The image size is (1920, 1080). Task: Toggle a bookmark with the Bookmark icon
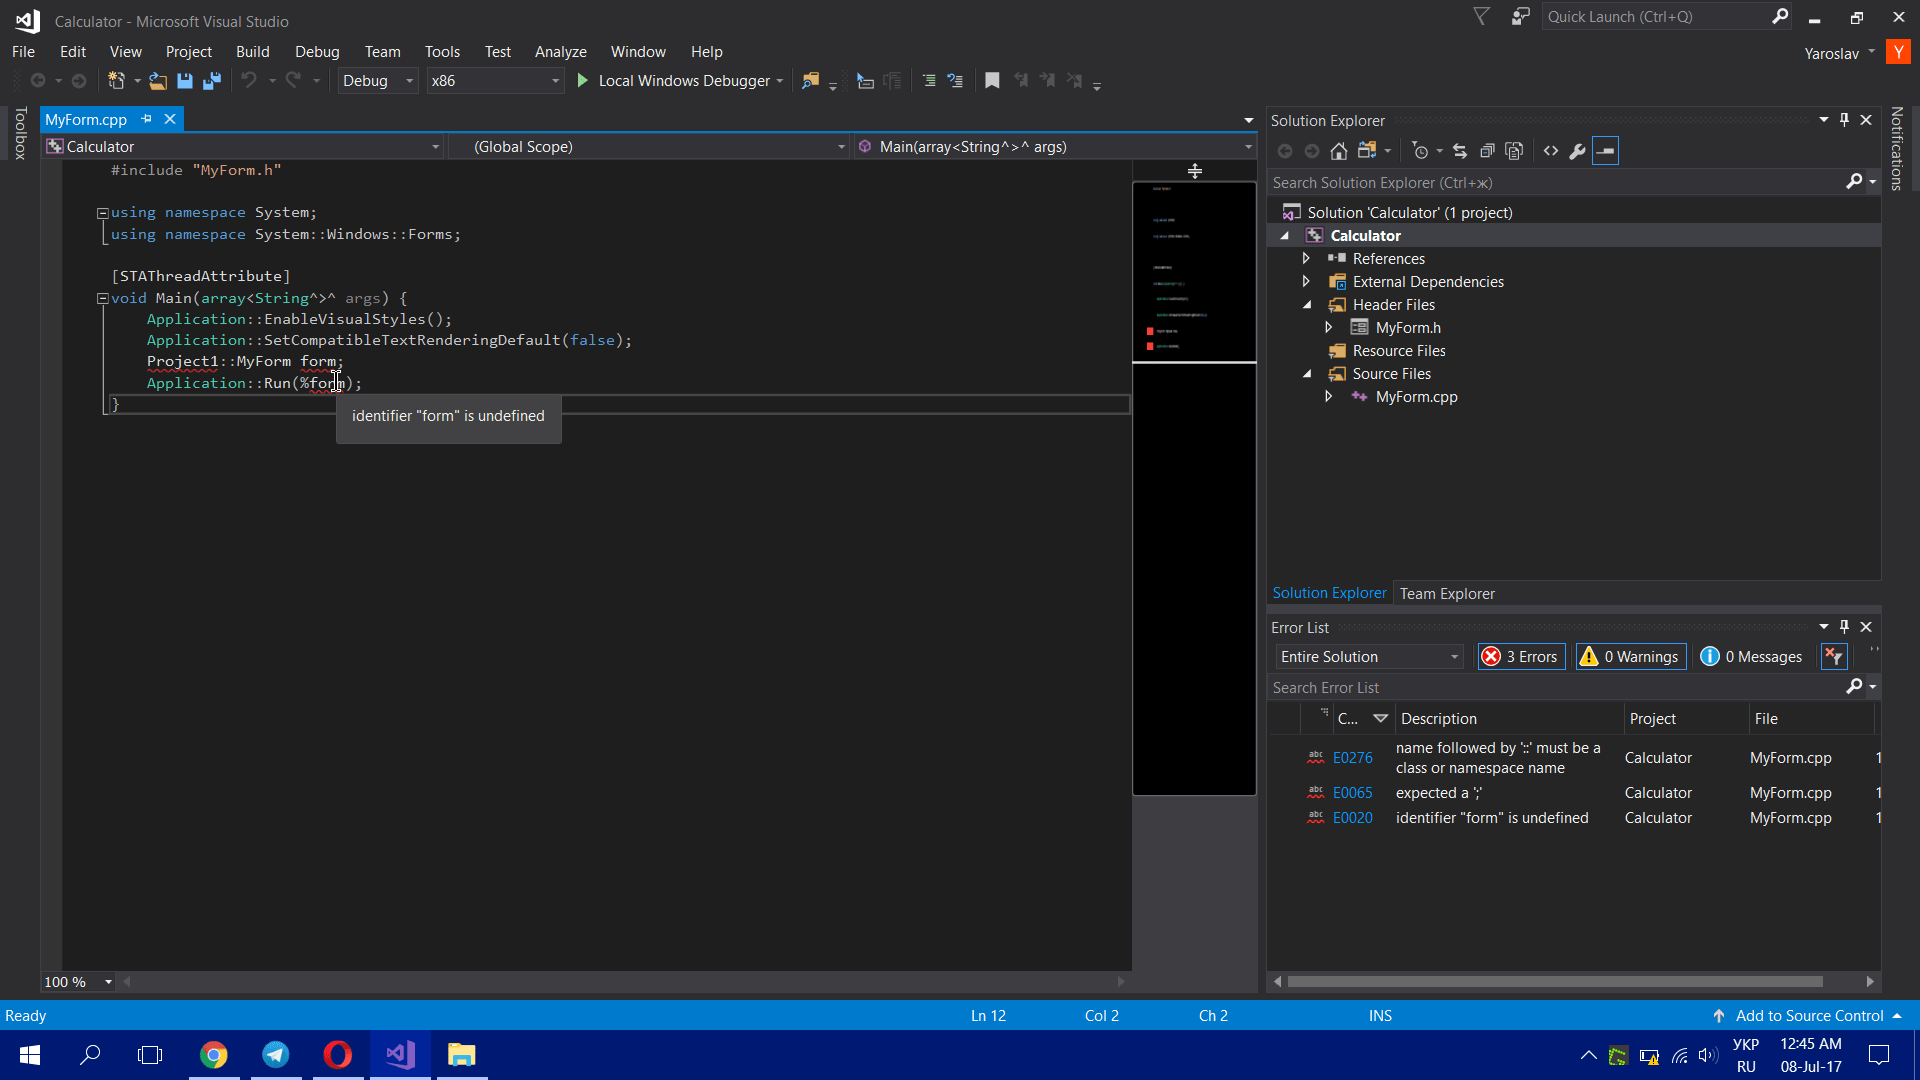click(992, 80)
